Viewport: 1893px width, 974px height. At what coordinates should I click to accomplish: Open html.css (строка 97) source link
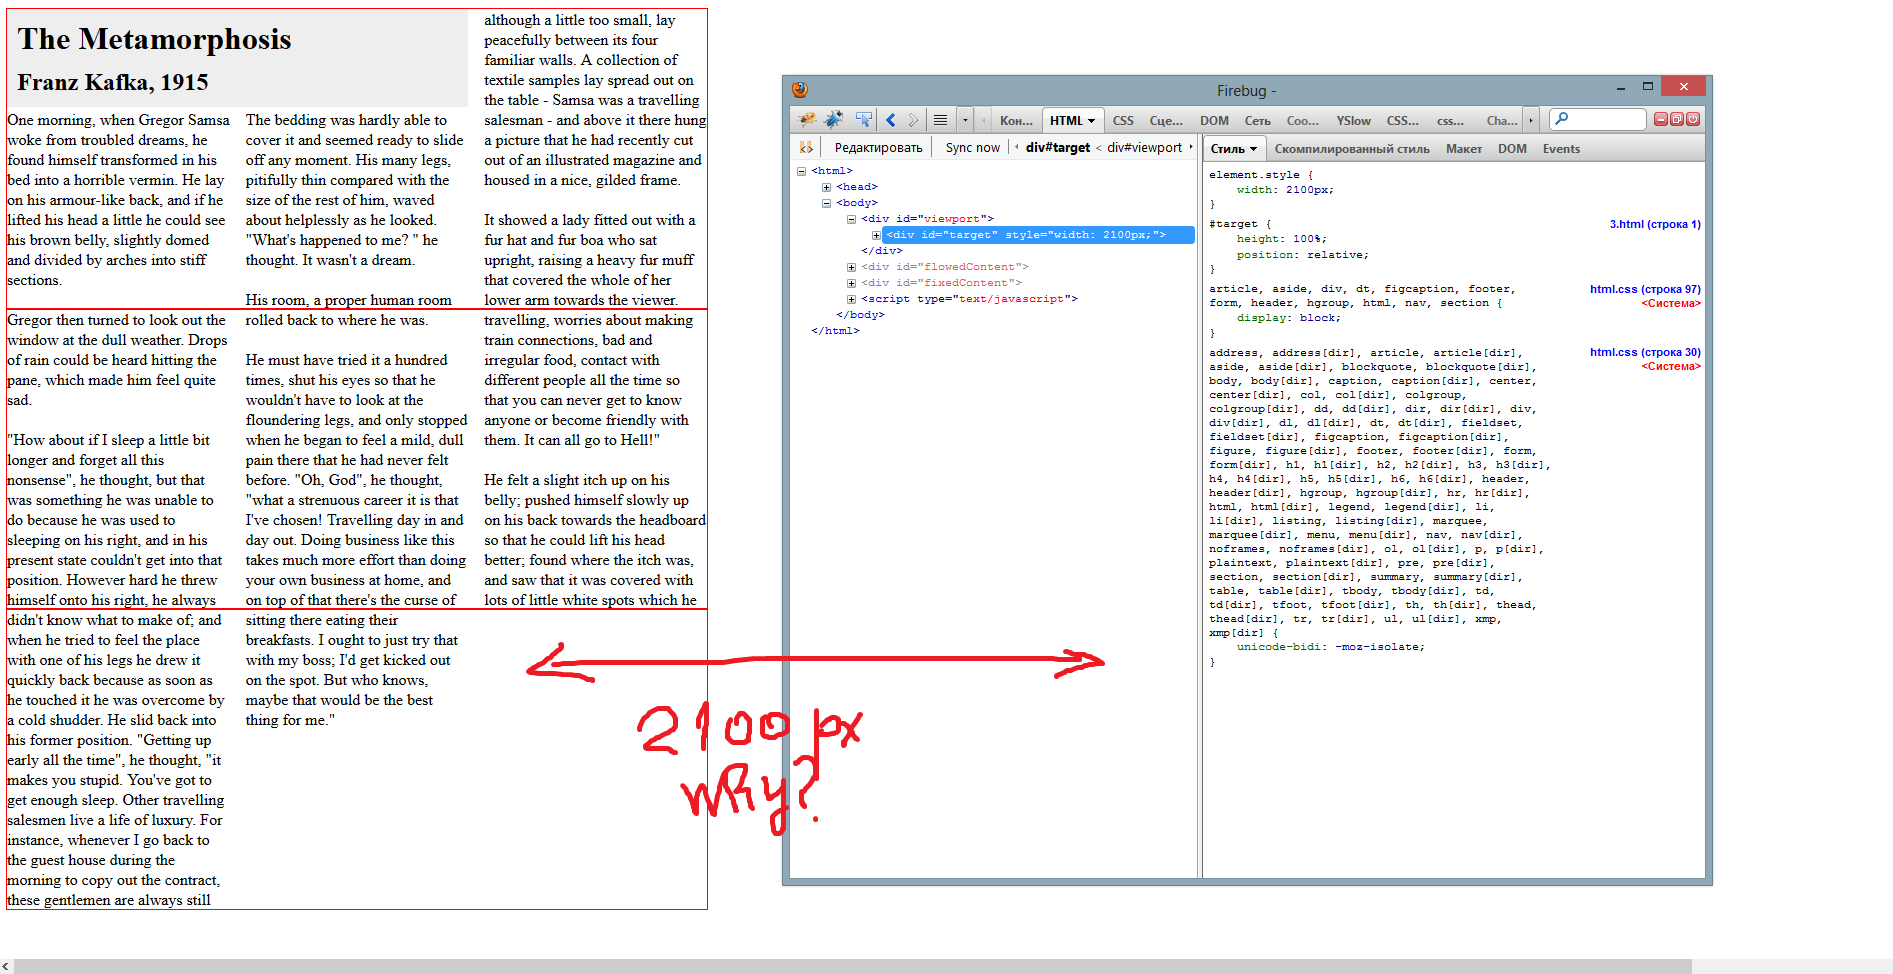[x=1645, y=289]
